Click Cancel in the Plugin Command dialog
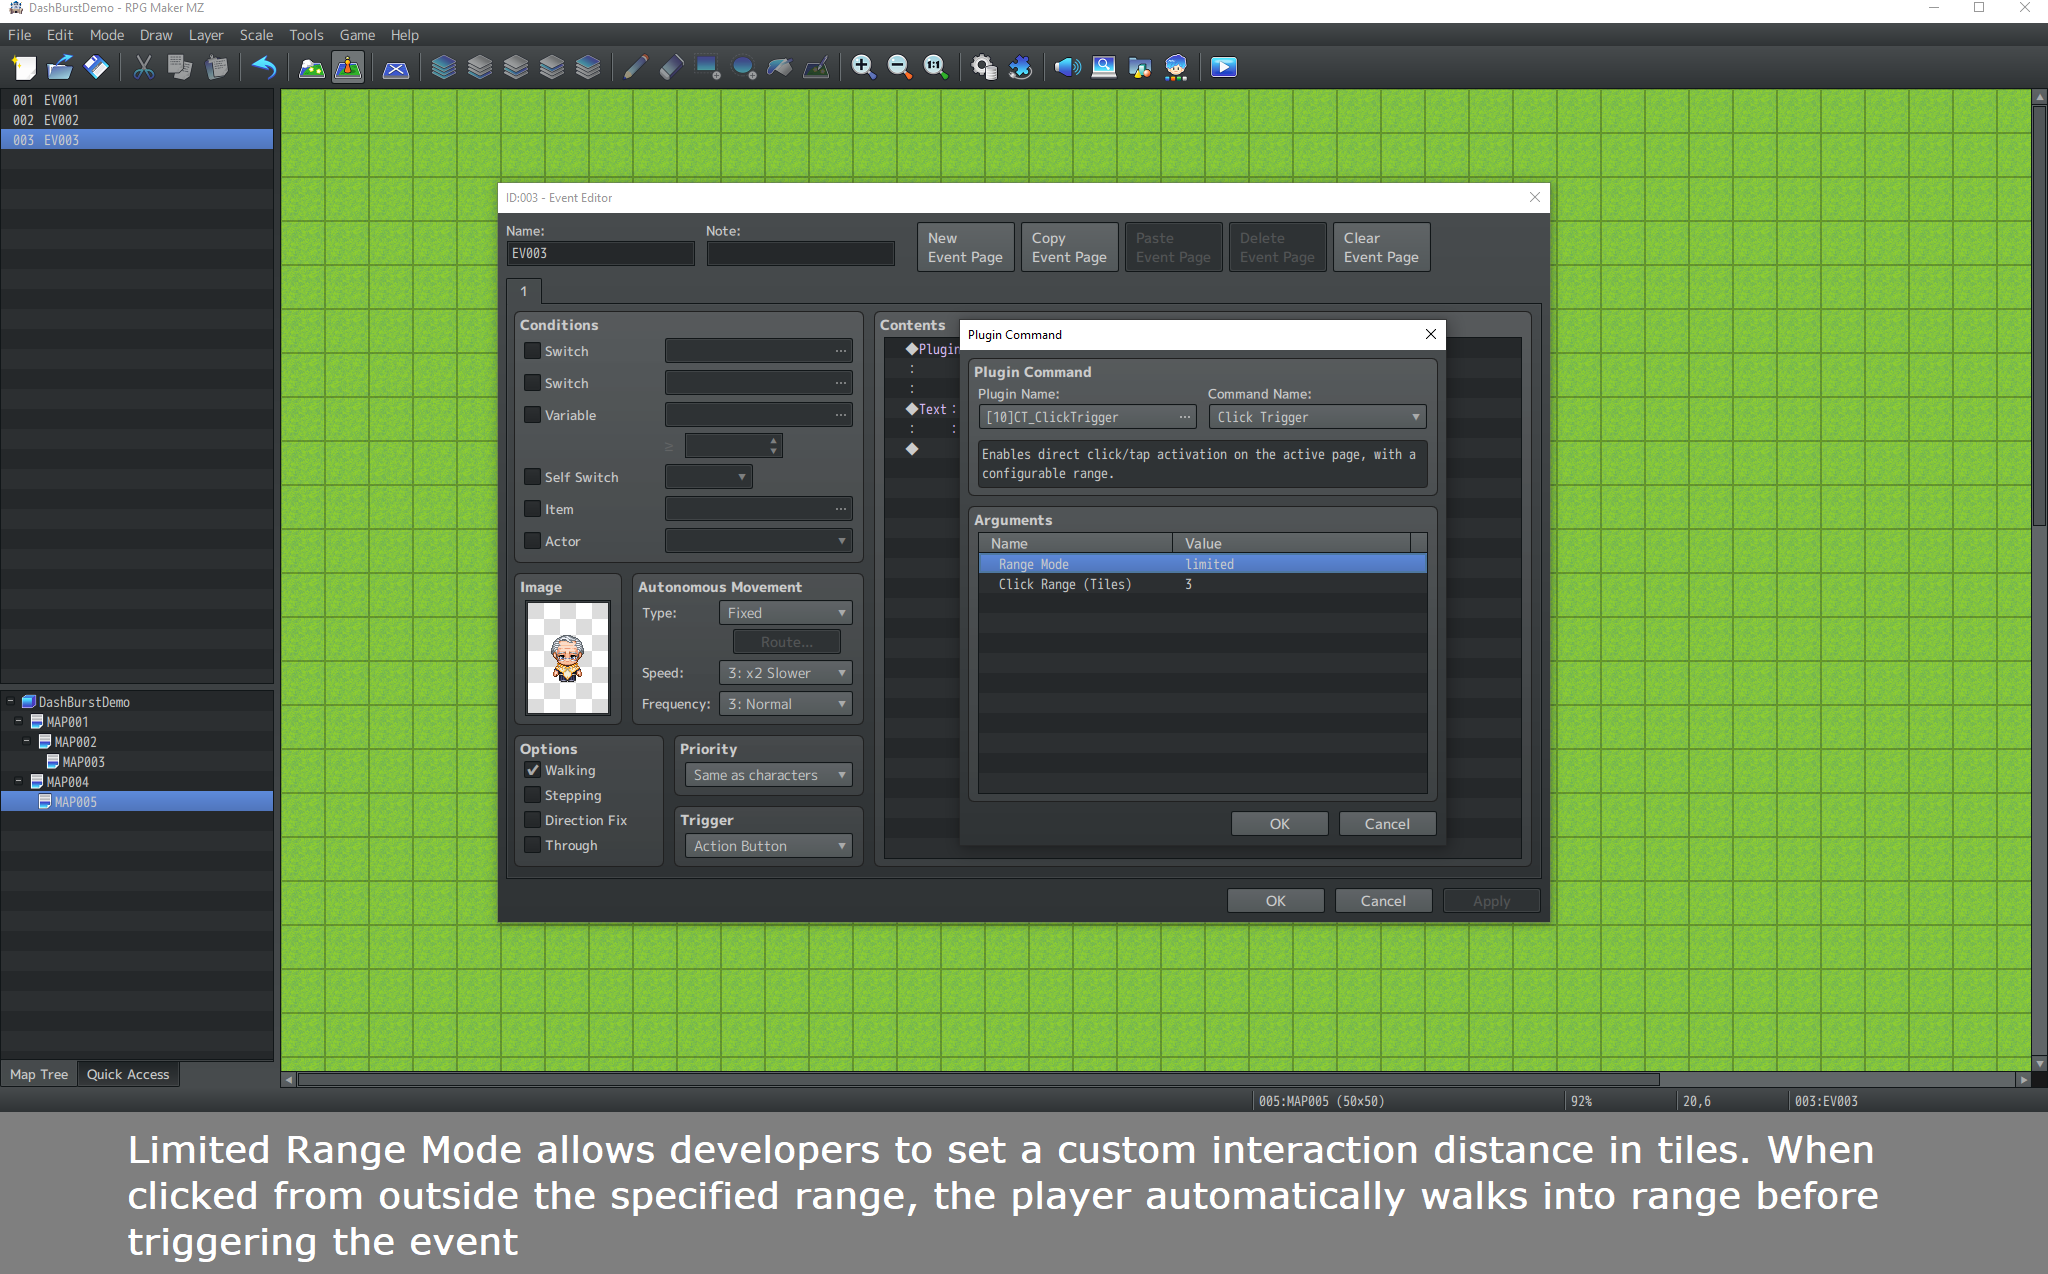 (1387, 824)
